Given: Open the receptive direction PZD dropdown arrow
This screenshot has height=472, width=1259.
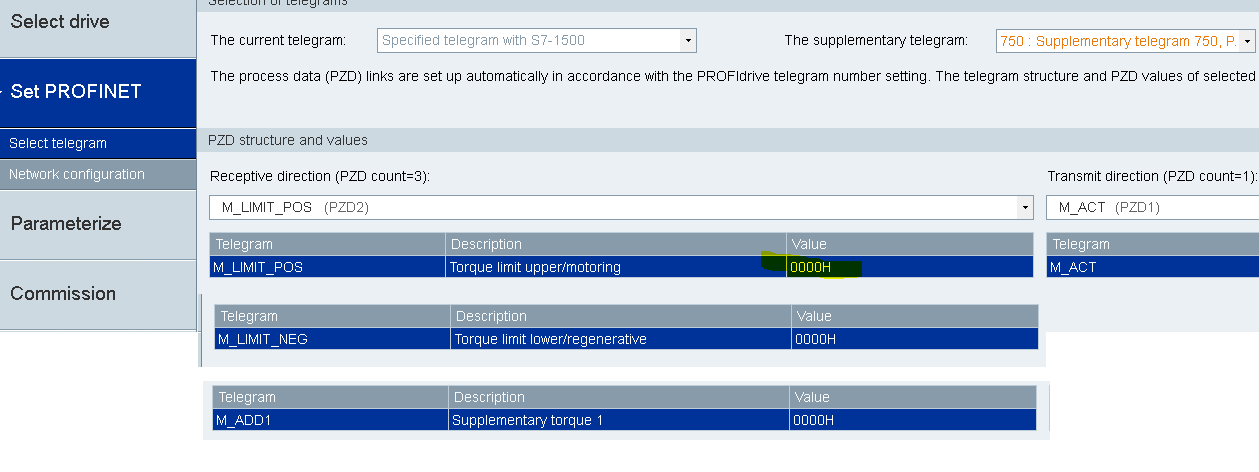Looking at the screenshot, I should [1024, 207].
